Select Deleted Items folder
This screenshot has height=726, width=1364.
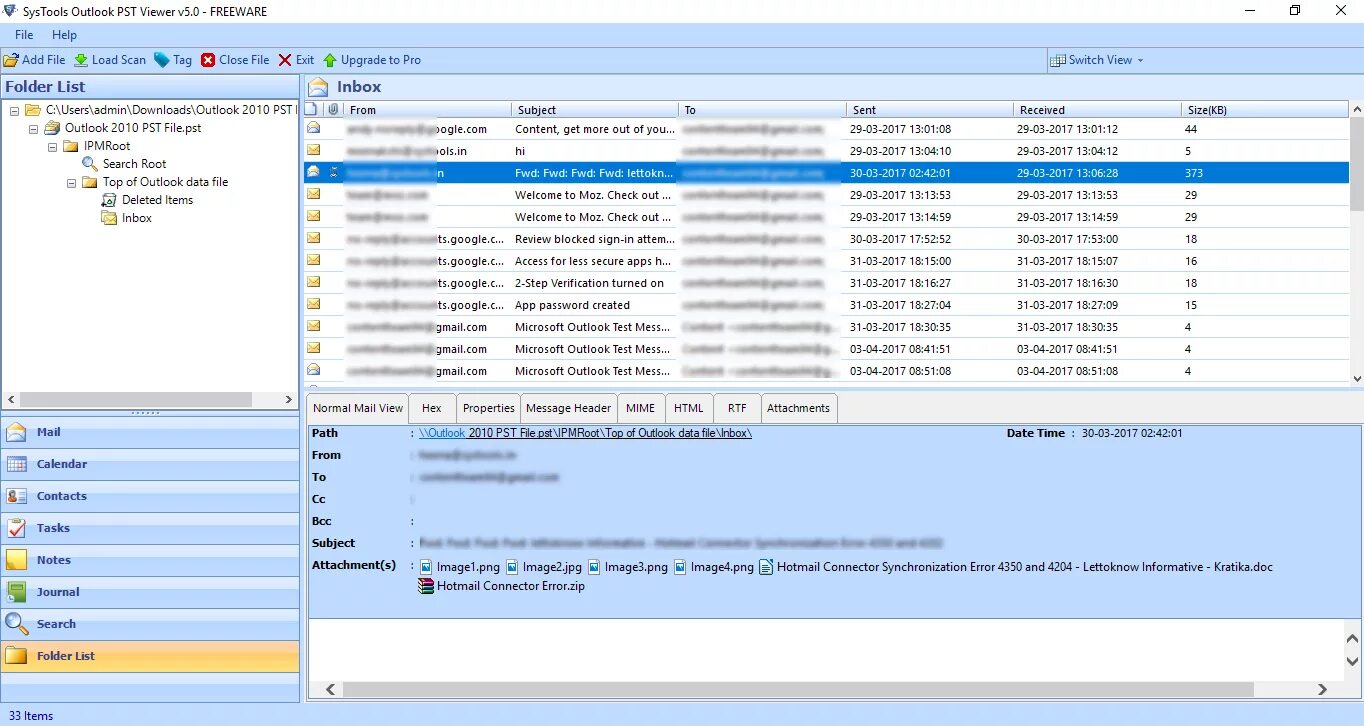click(x=157, y=200)
